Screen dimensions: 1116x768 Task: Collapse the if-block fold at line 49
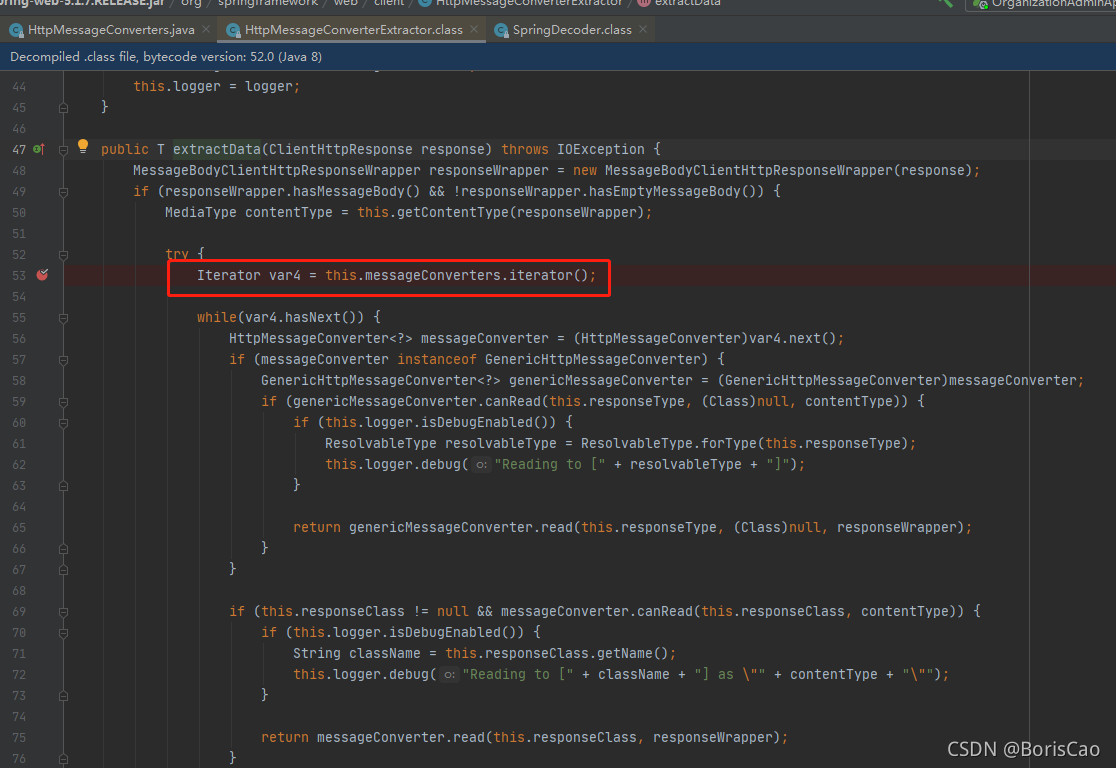tap(63, 191)
